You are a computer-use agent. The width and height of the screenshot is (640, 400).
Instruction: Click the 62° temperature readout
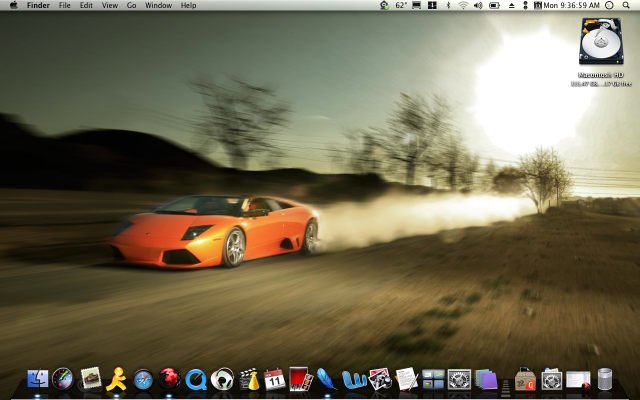click(402, 5)
